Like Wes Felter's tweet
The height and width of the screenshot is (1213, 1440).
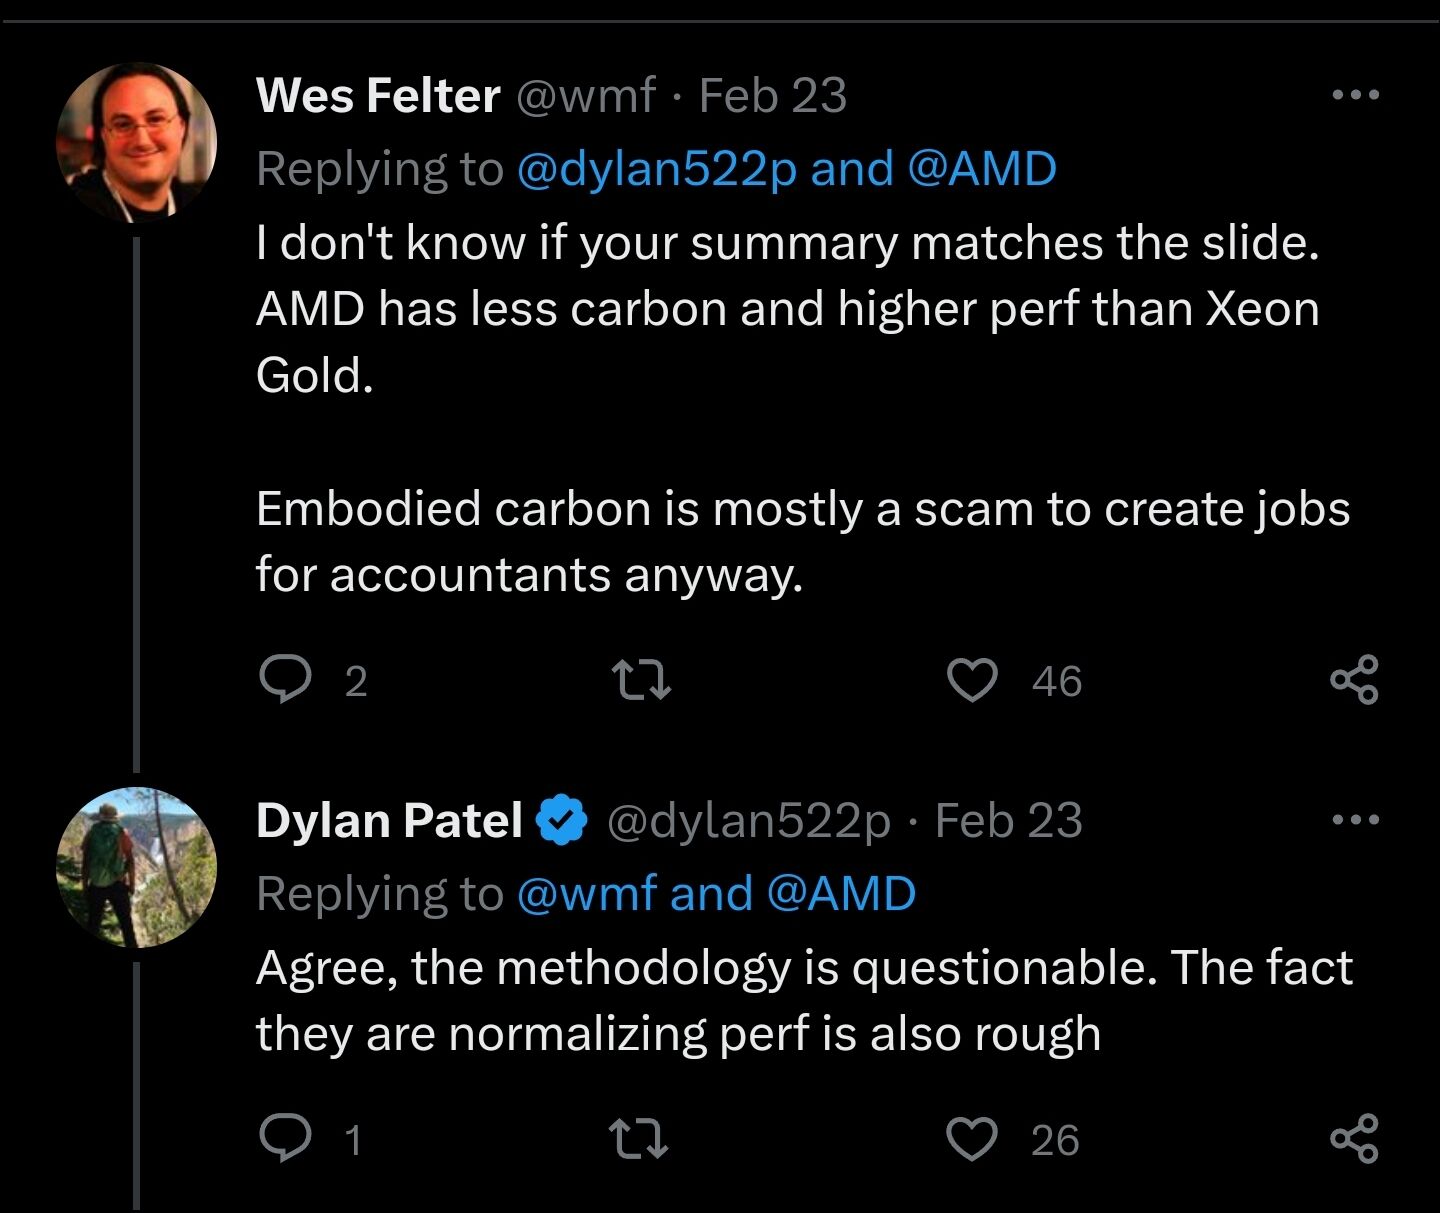coord(972,680)
